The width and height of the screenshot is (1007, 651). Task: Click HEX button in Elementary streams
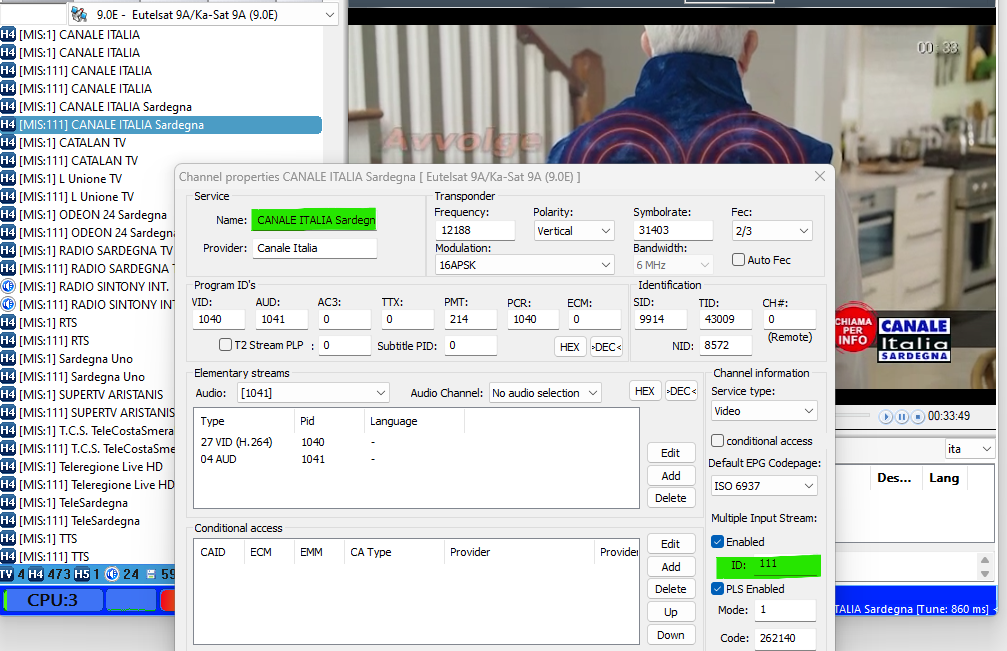point(645,391)
